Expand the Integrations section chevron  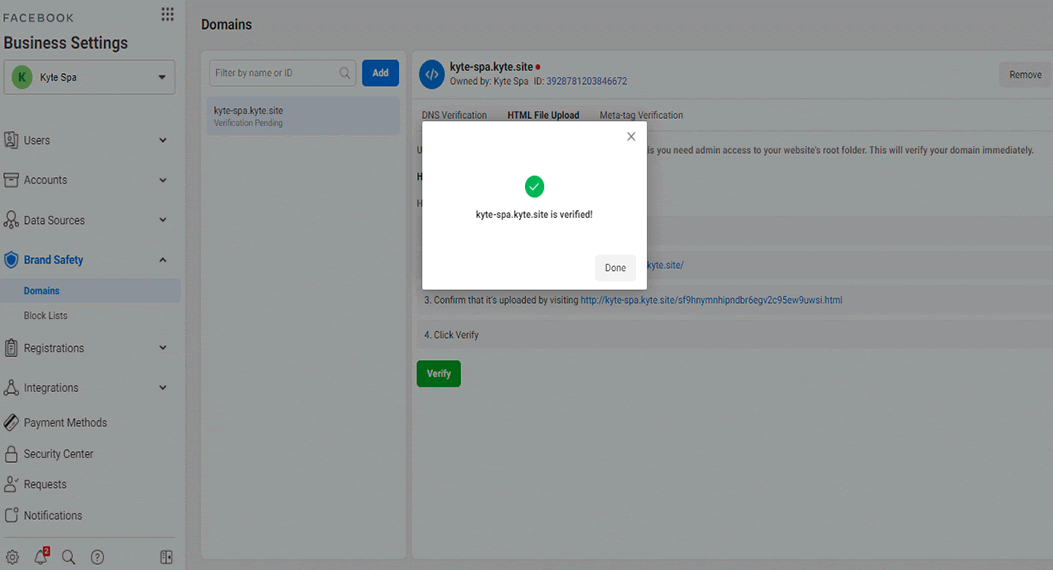click(x=163, y=387)
